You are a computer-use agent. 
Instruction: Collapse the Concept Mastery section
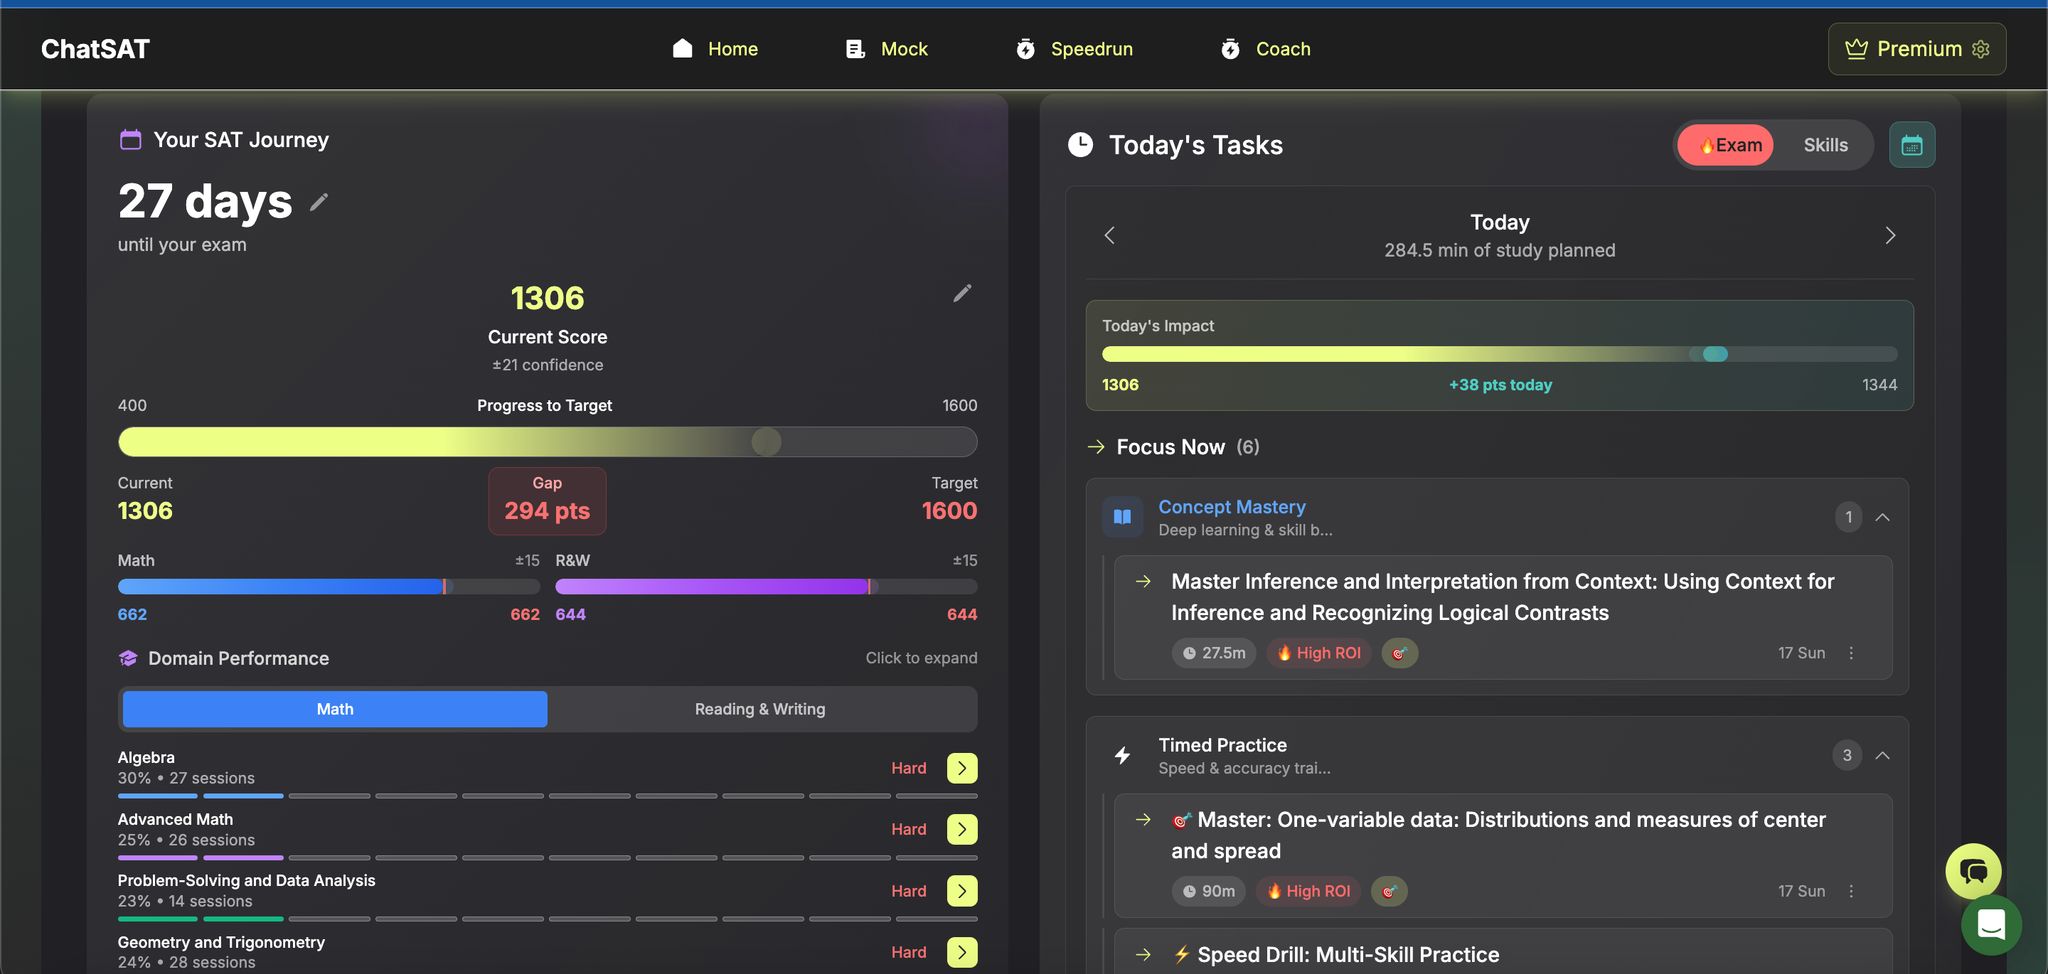[x=1882, y=517]
